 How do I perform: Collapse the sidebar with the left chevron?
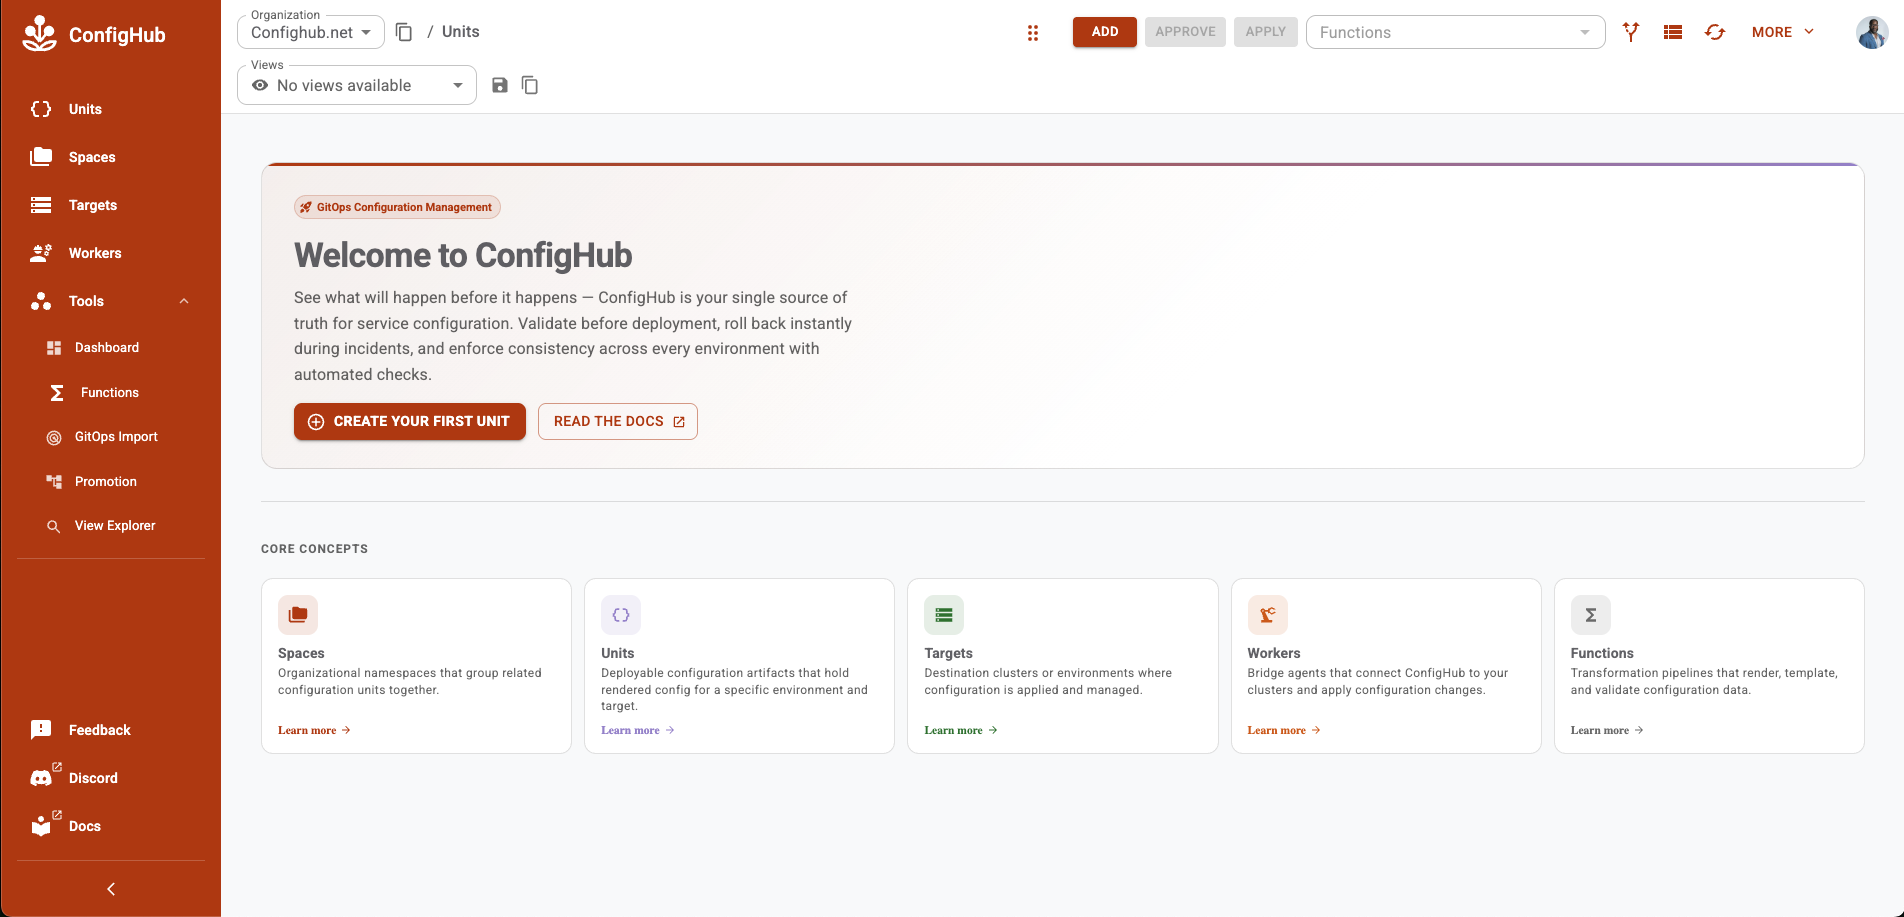coord(111,889)
